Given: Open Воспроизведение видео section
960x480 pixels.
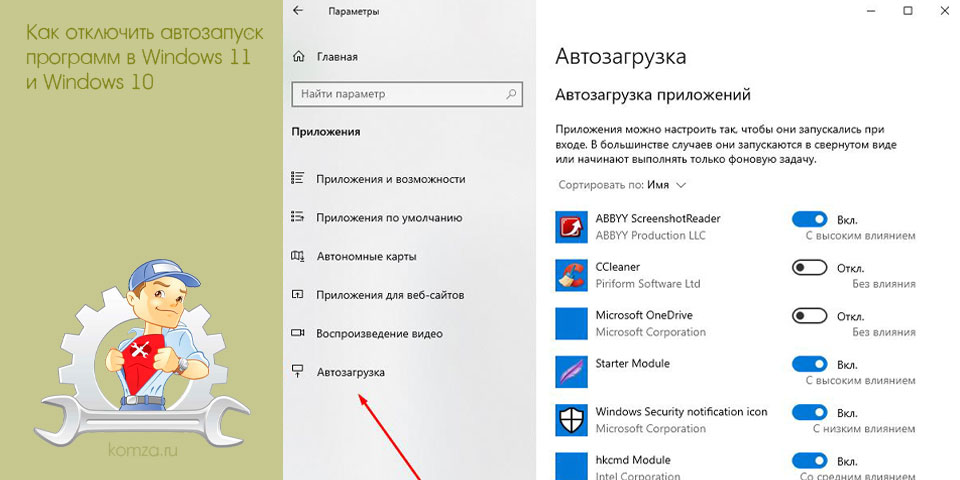Looking at the screenshot, I should pos(379,334).
